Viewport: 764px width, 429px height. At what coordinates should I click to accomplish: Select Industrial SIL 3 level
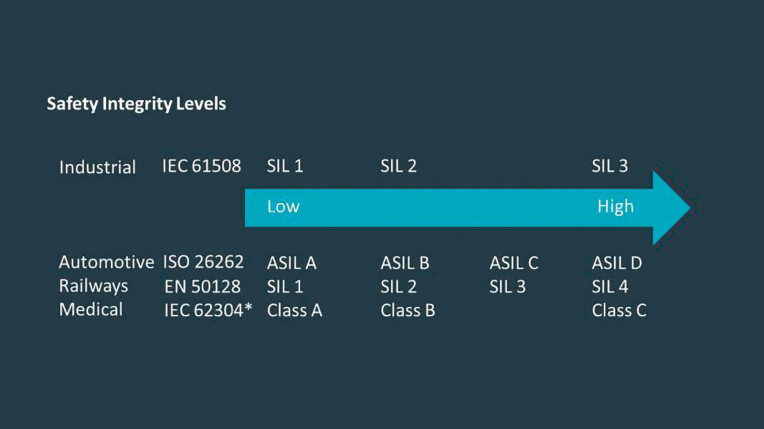pos(610,166)
